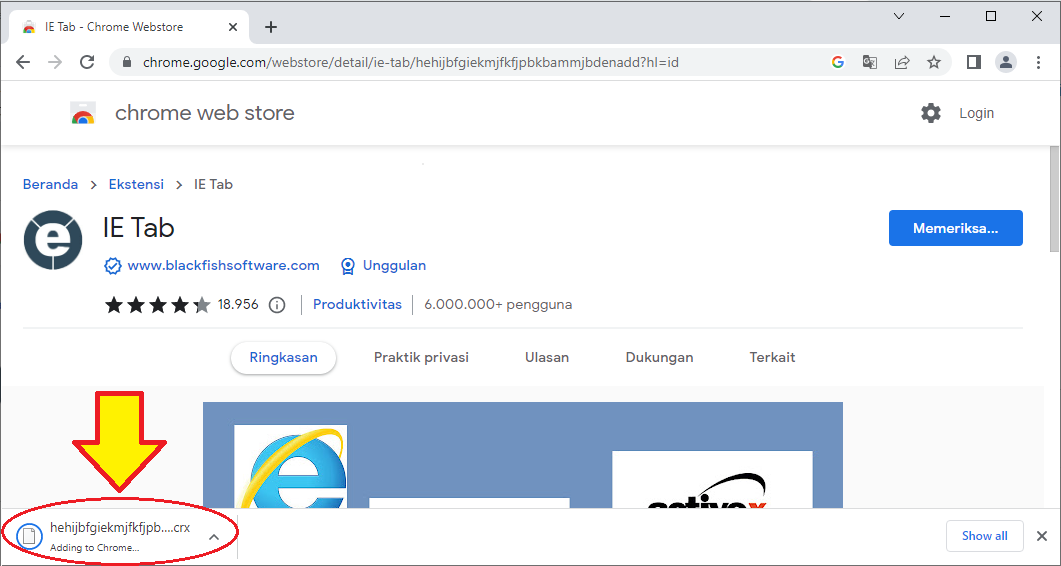
Task: Click the verified publisher badge icon
Action: [112, 266]
